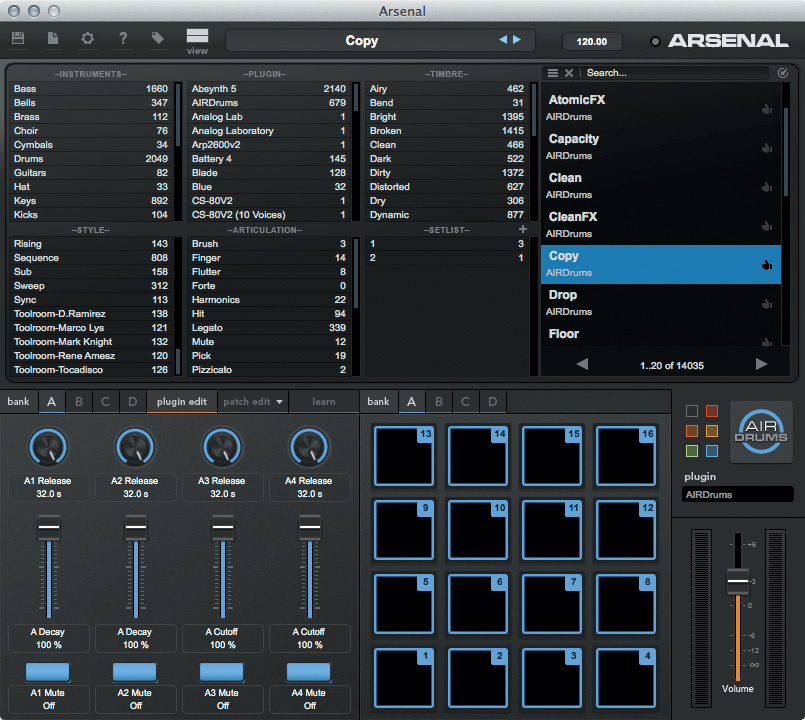Open help with the question mark icon
The width and height of the screenshot is (805, 720).
coord(123,38)
